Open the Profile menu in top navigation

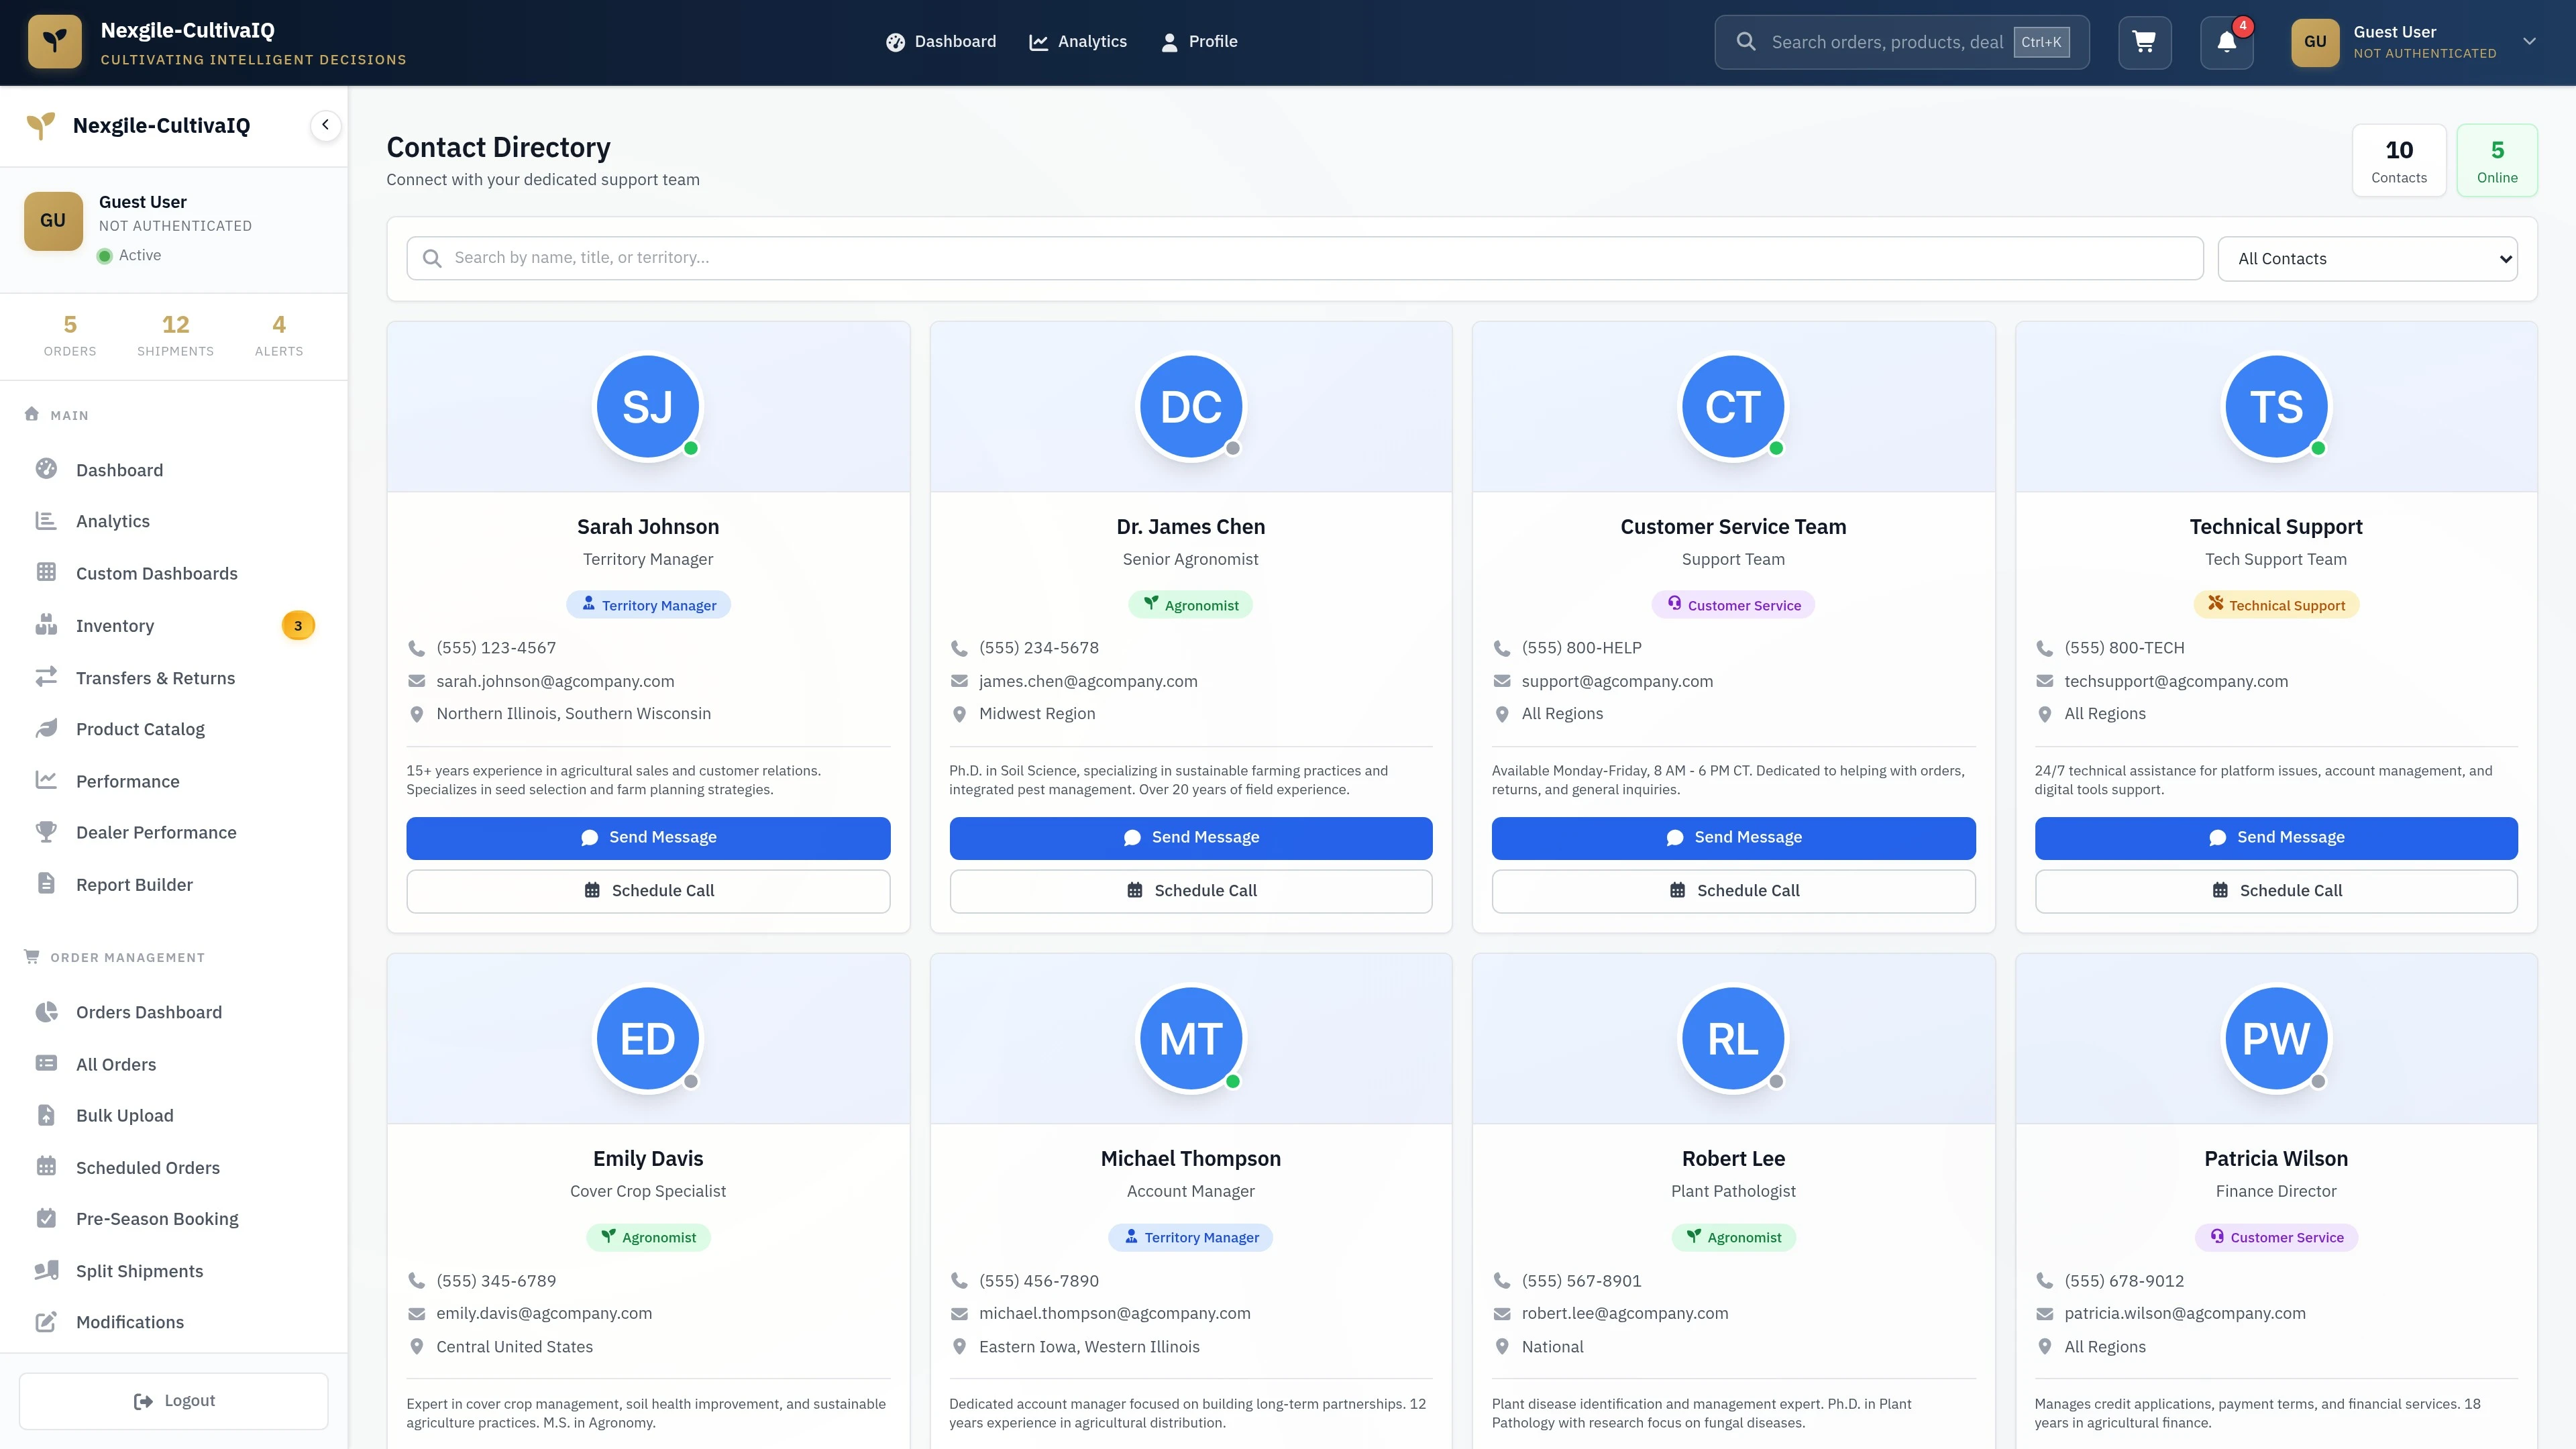coord(1199,41)
